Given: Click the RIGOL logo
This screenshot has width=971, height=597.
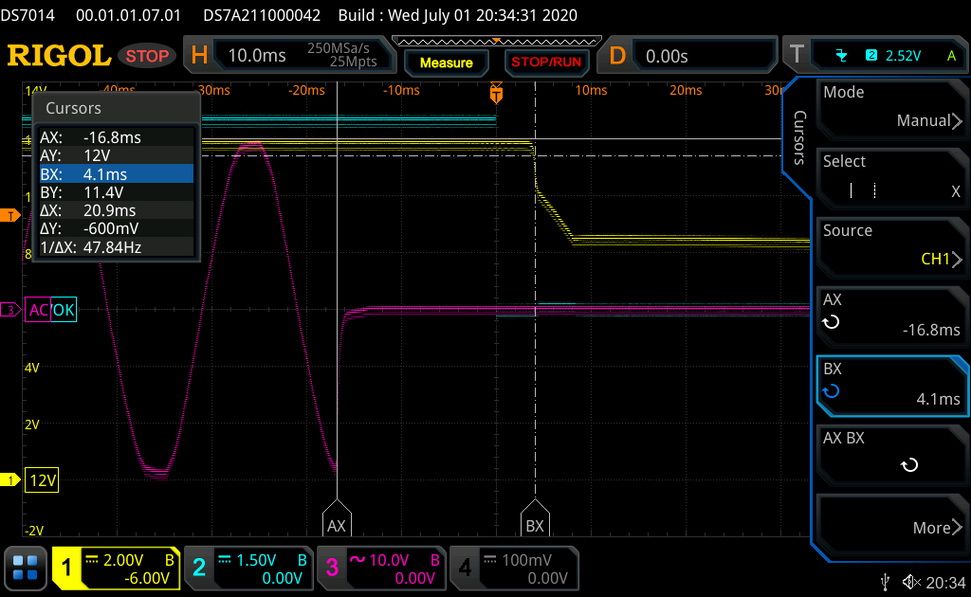Looking at the screenshot, I should coord(59,56).
